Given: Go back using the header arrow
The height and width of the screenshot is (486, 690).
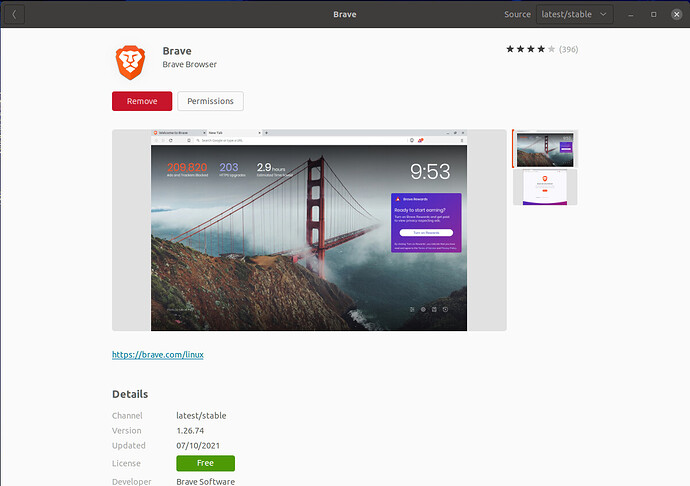Looking at the screenshot, I should point(15,15).
